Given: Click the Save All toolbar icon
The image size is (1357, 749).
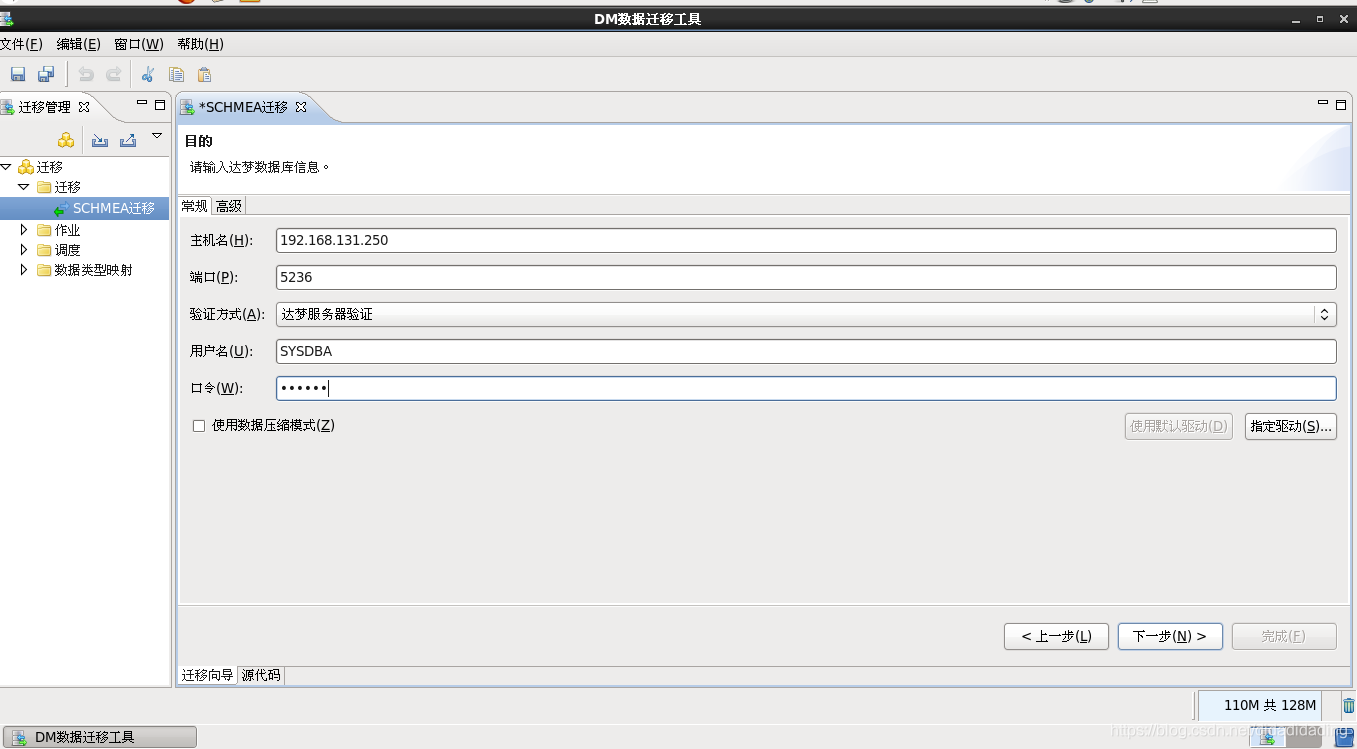Looking at the screenshot, I should (46, 74).
